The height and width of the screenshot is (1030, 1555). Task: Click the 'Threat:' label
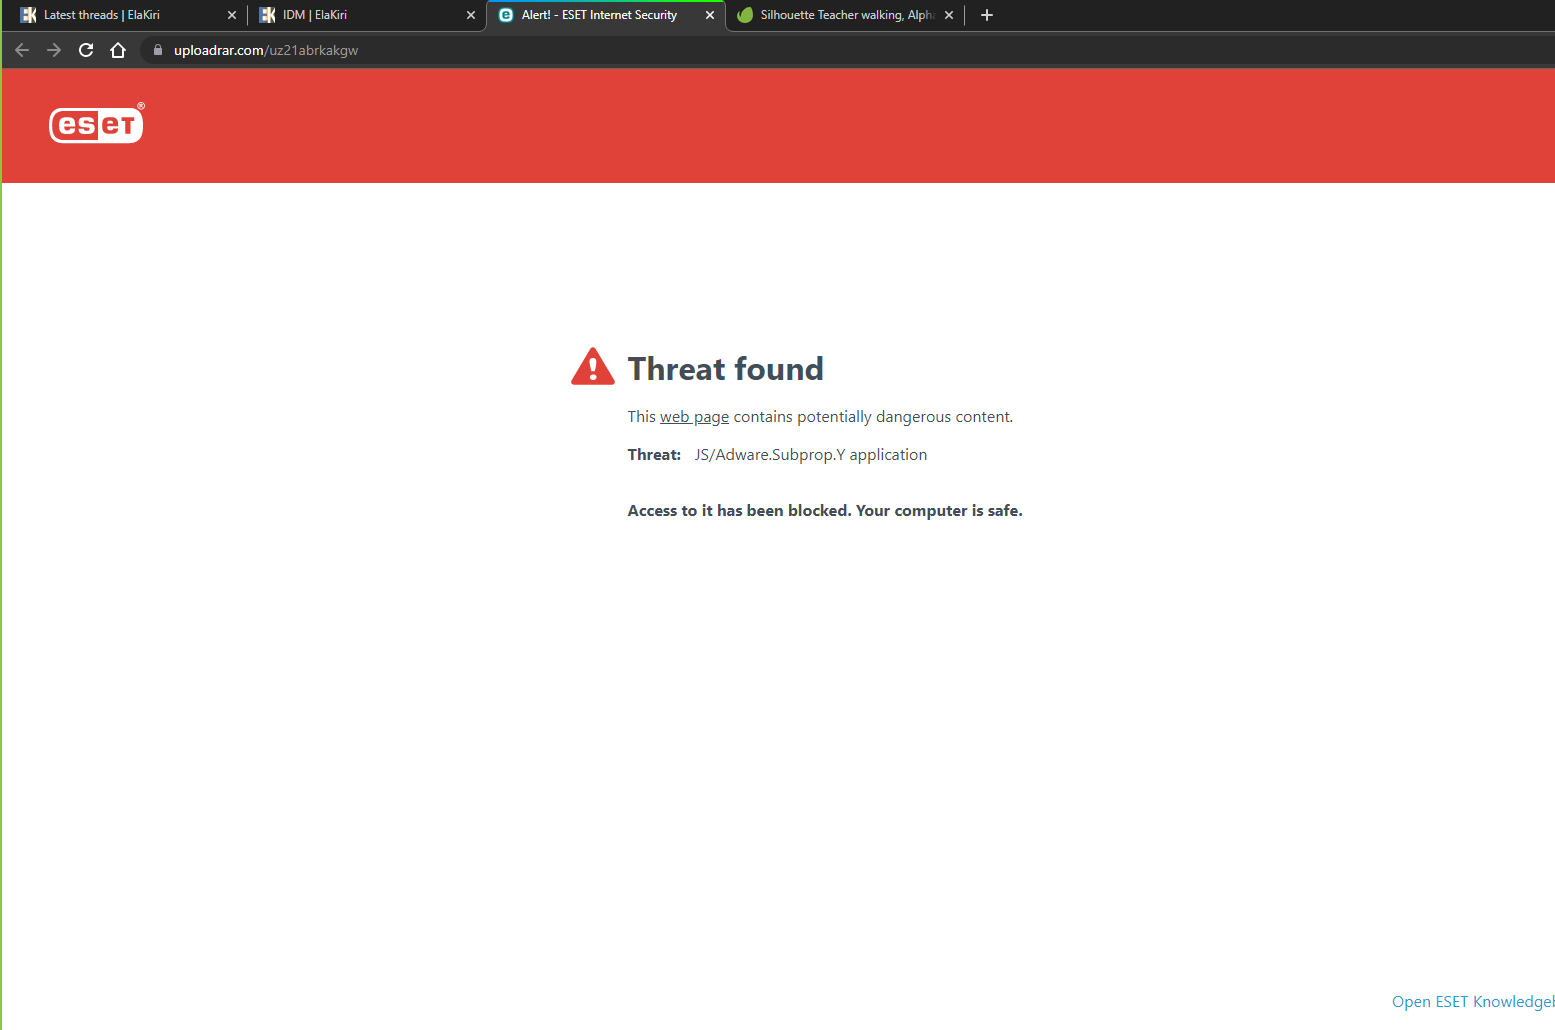(654, 455)
